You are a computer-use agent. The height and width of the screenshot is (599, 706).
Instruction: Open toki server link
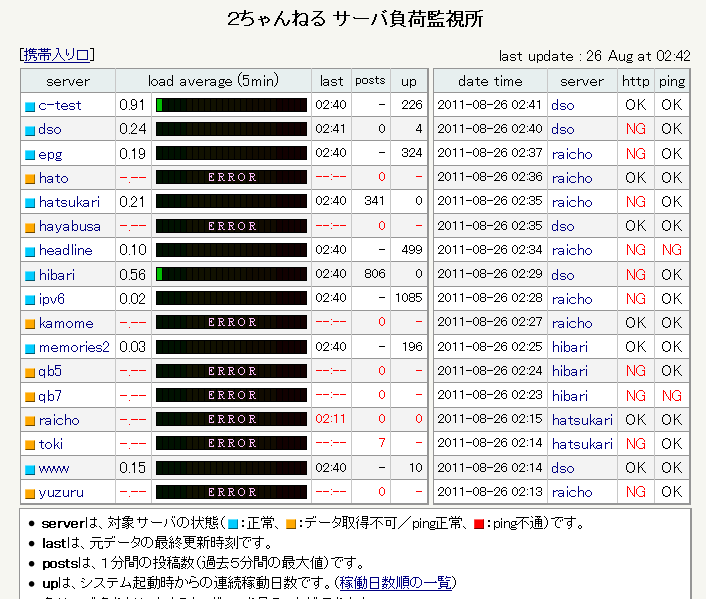click(x=51, y=444)
